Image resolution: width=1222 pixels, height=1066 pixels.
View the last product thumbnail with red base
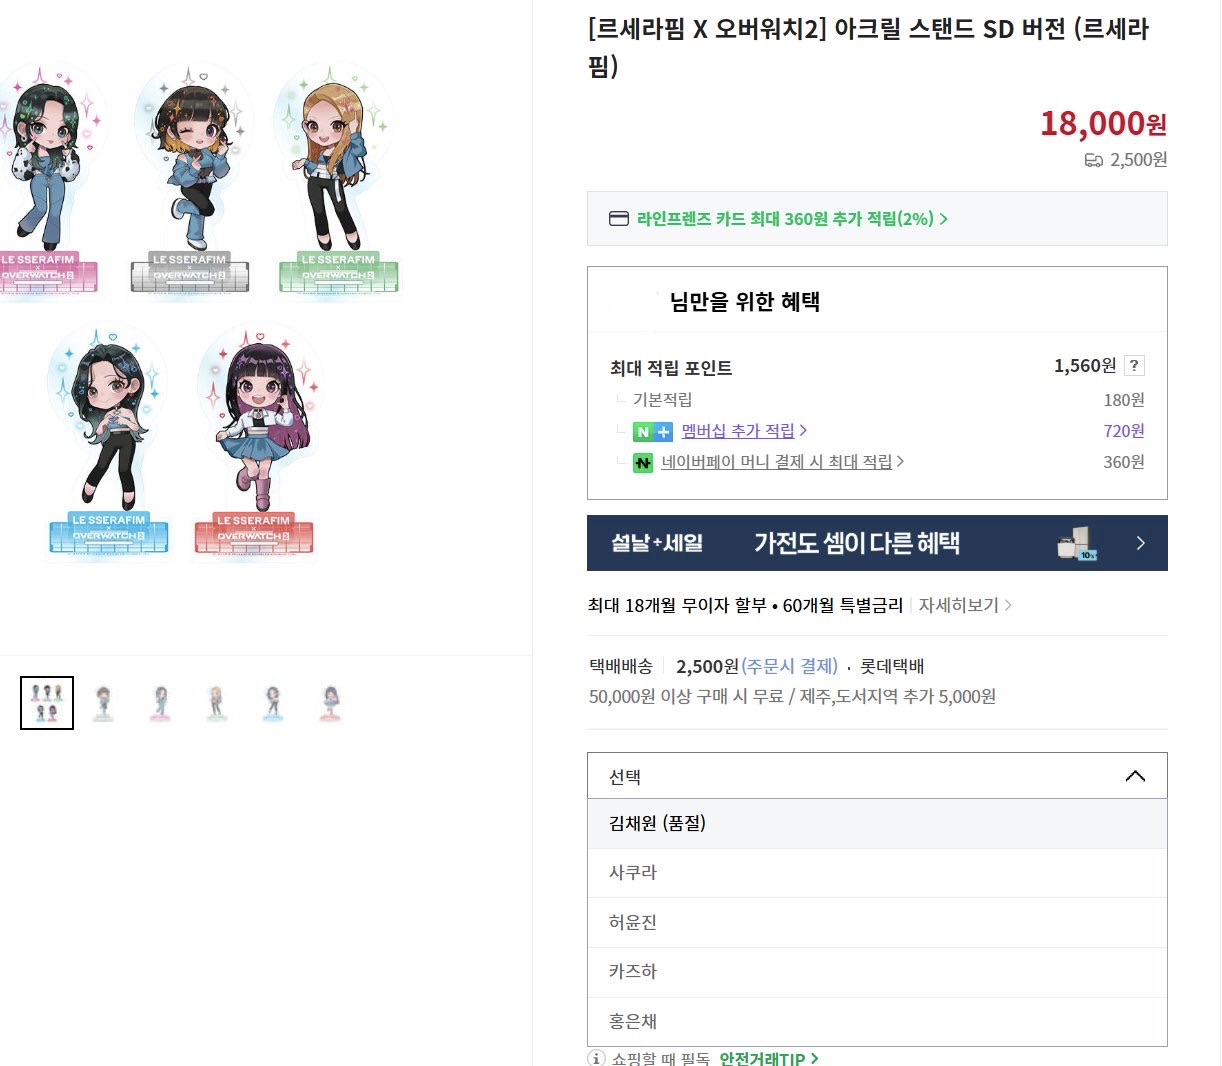click(331, 703)
